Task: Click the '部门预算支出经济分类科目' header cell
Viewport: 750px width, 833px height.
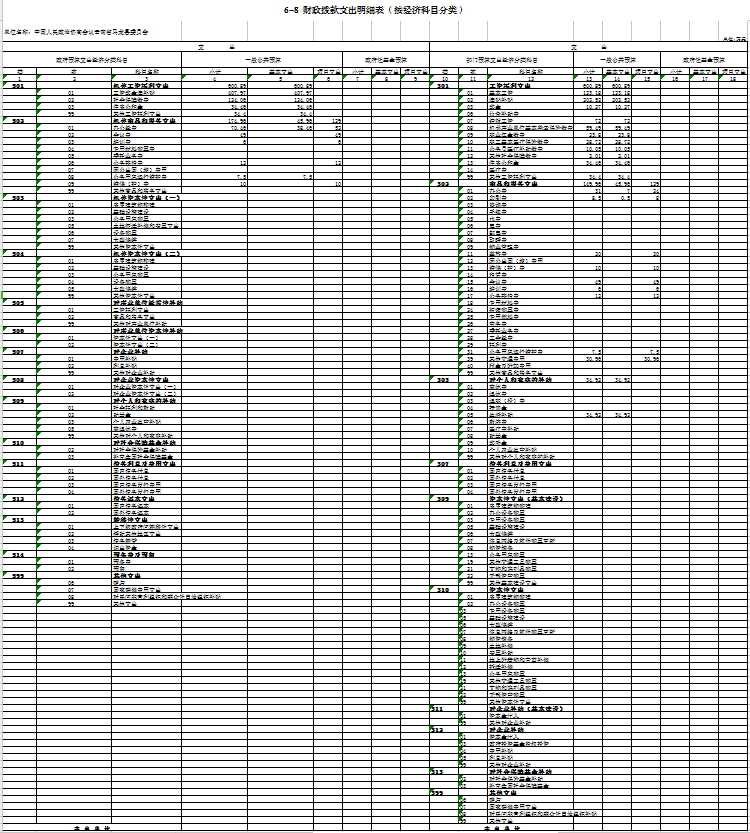Action: pyautogui.click(x=502, y=60)
